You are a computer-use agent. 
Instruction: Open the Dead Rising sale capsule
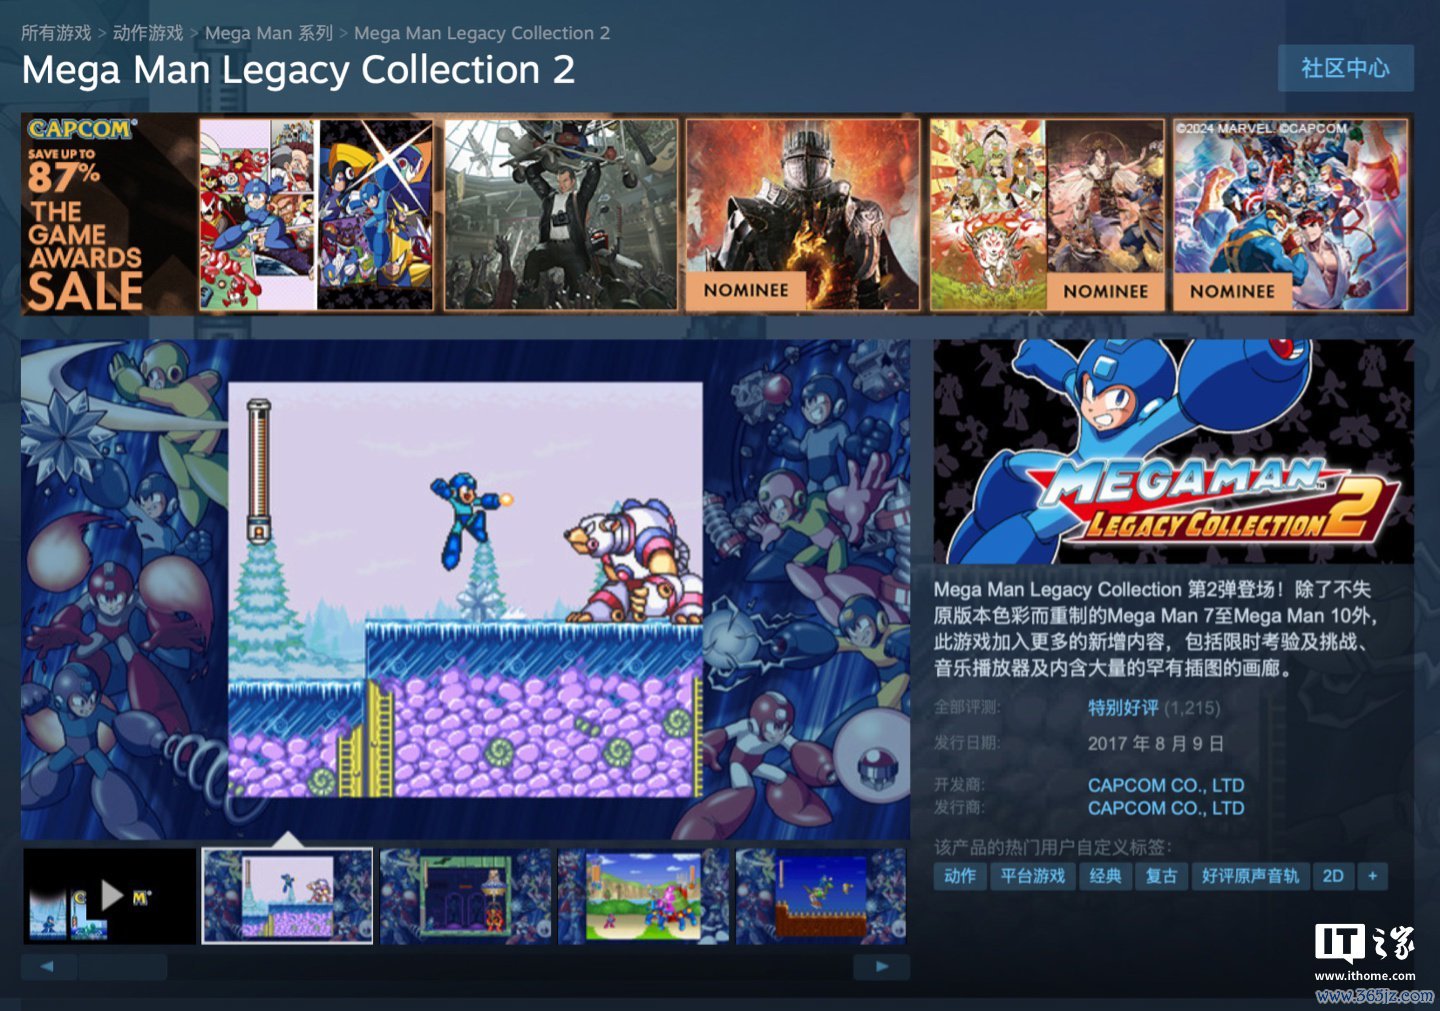pyautogui.click(x=560, y=215)
